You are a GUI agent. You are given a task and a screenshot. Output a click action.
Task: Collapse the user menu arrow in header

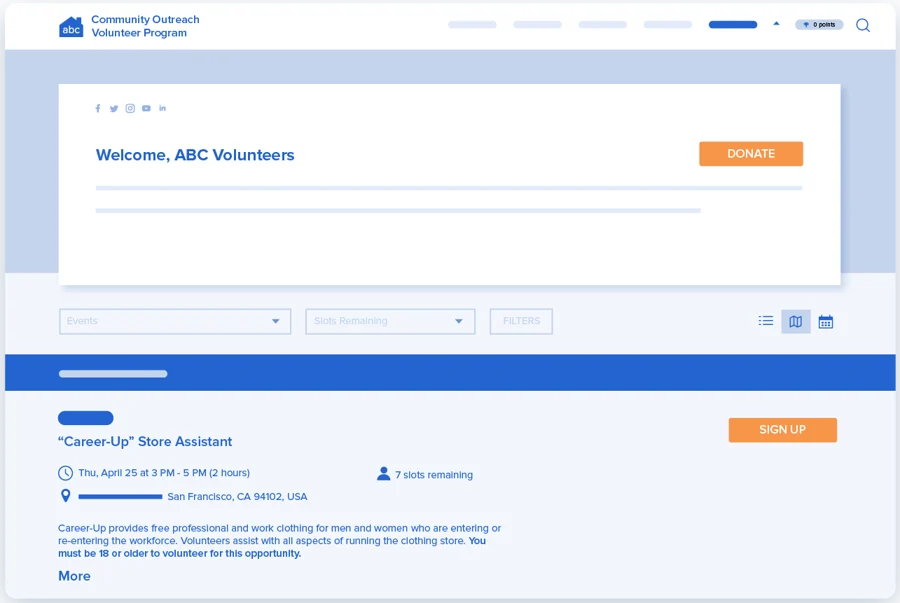776,24
